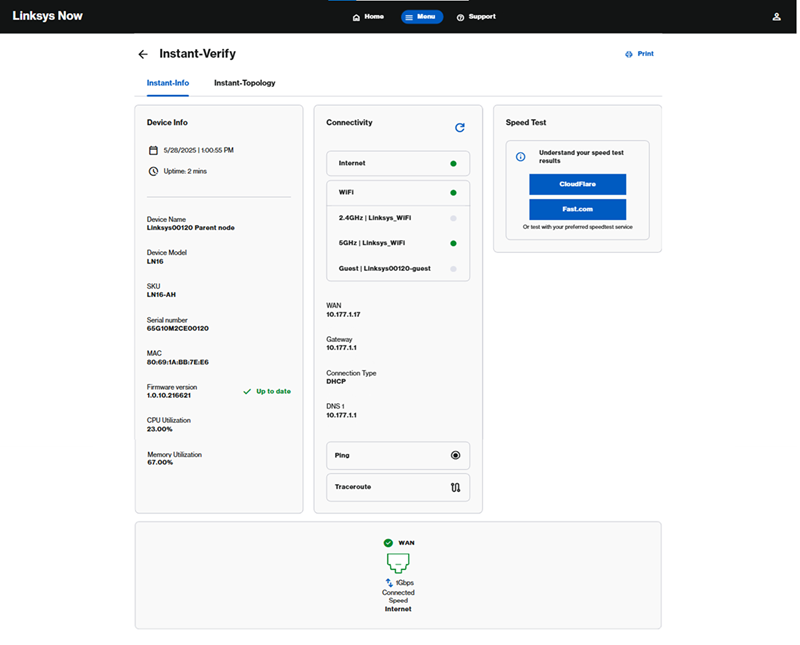
Task: Expand the 5GHz Linksys_WiFi entry
Action: click(398, 242)
